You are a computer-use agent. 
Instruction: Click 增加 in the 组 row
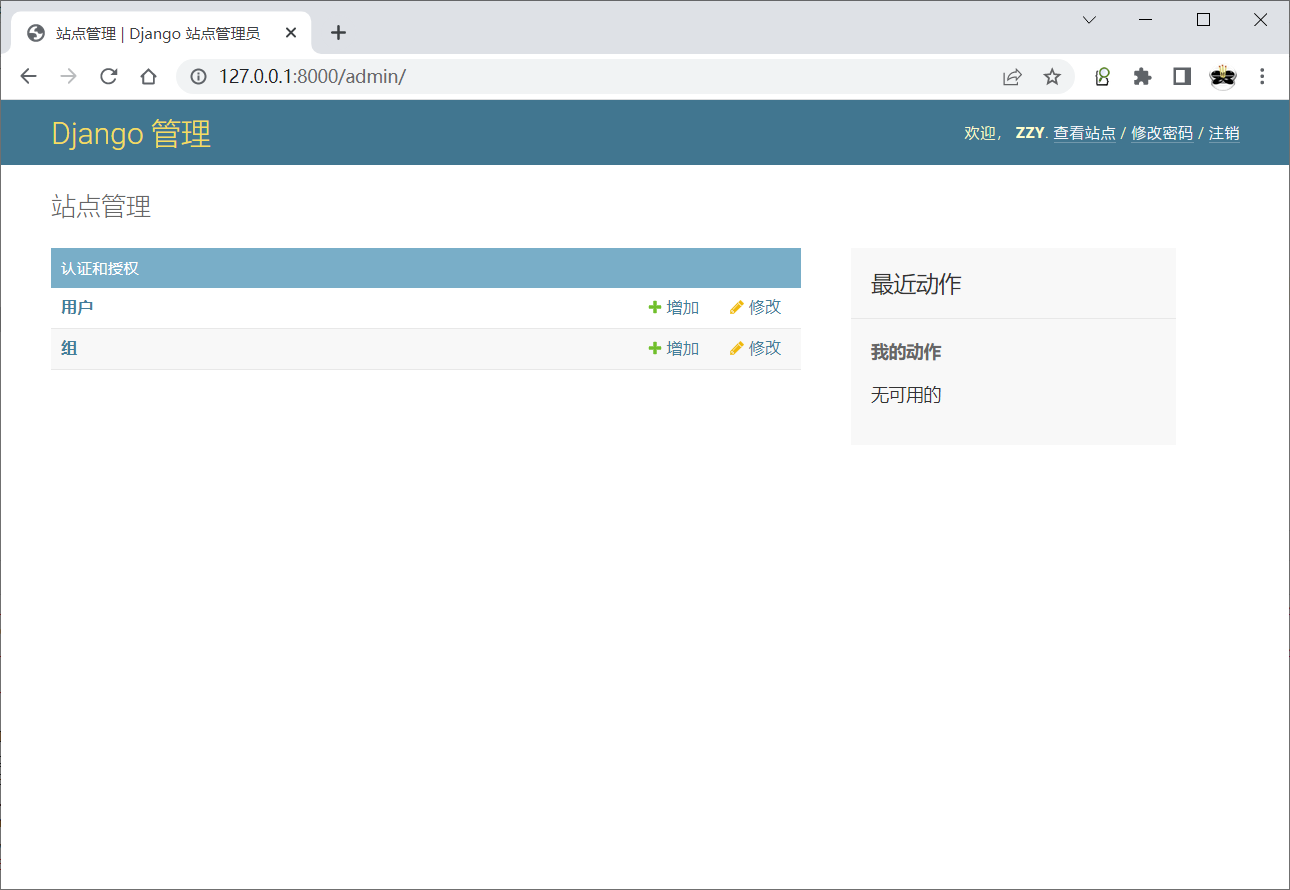[x=674, y=349]
